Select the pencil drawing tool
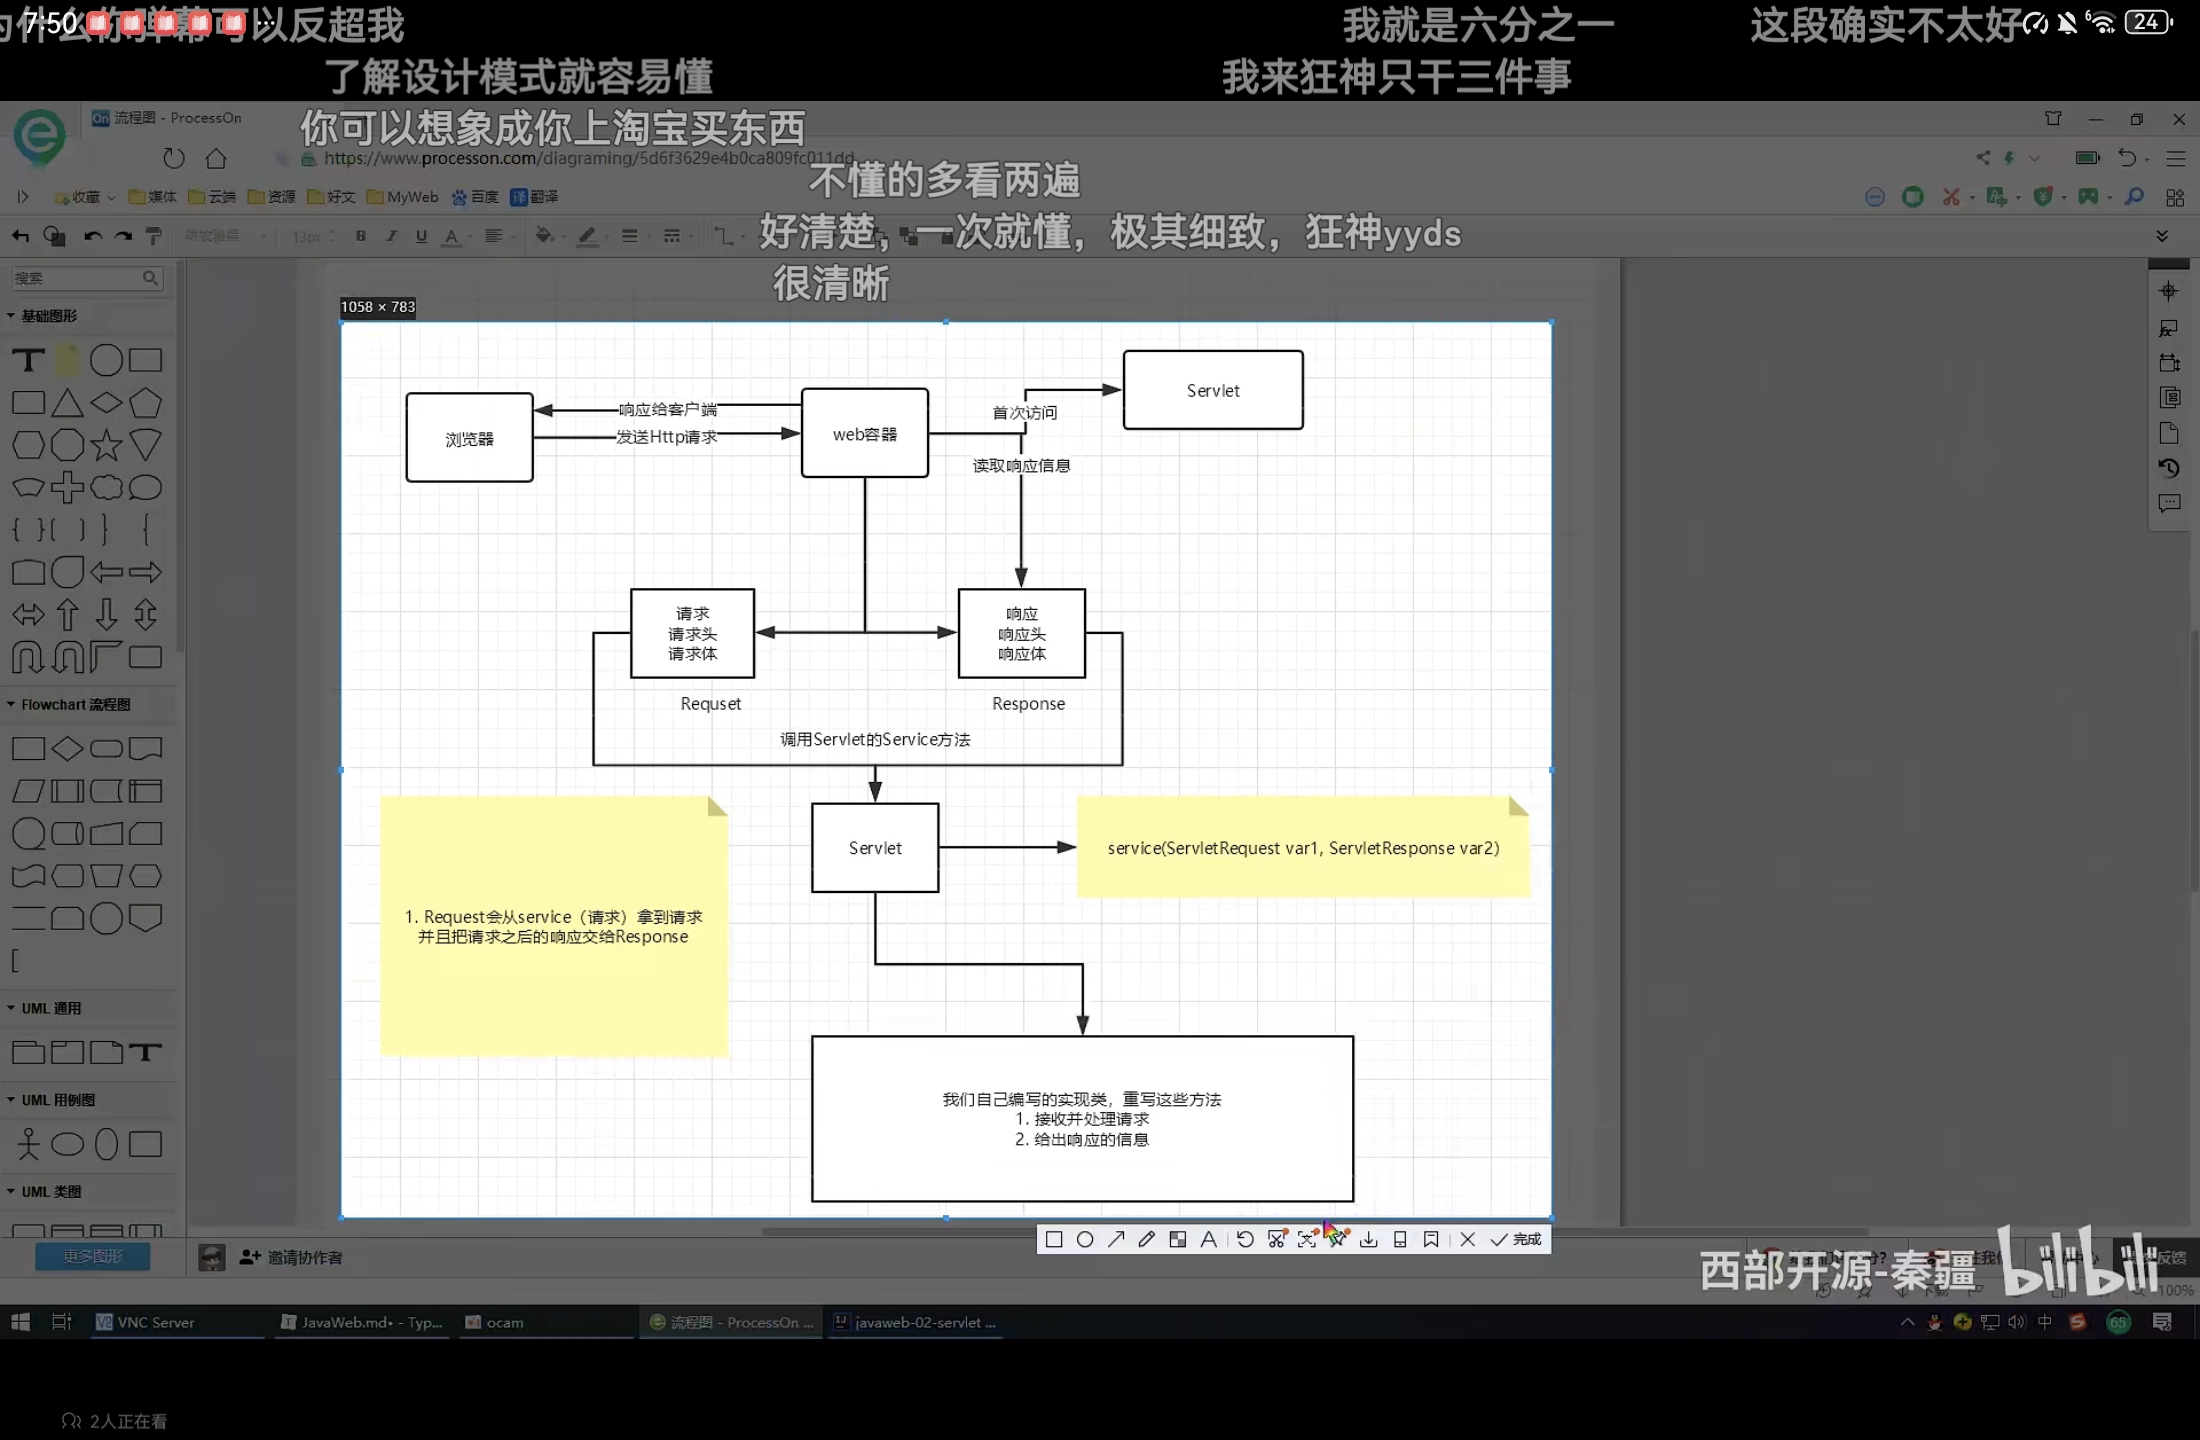The width and height of the screenshot is (2200, 1440). click(1147, 1240)
